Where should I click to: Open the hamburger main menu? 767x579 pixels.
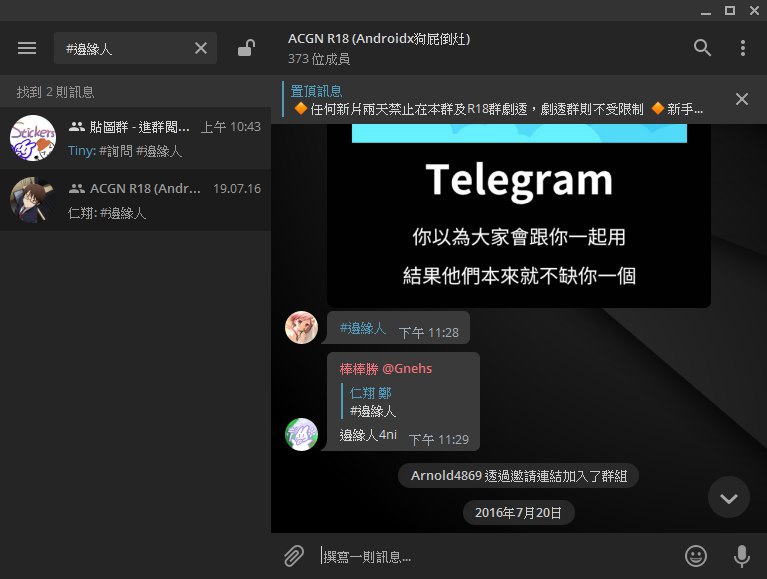pos(27,48)
